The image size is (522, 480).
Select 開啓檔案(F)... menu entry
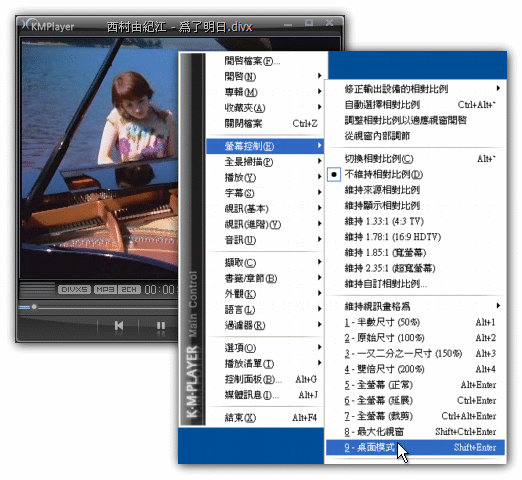tap(265, 61)
